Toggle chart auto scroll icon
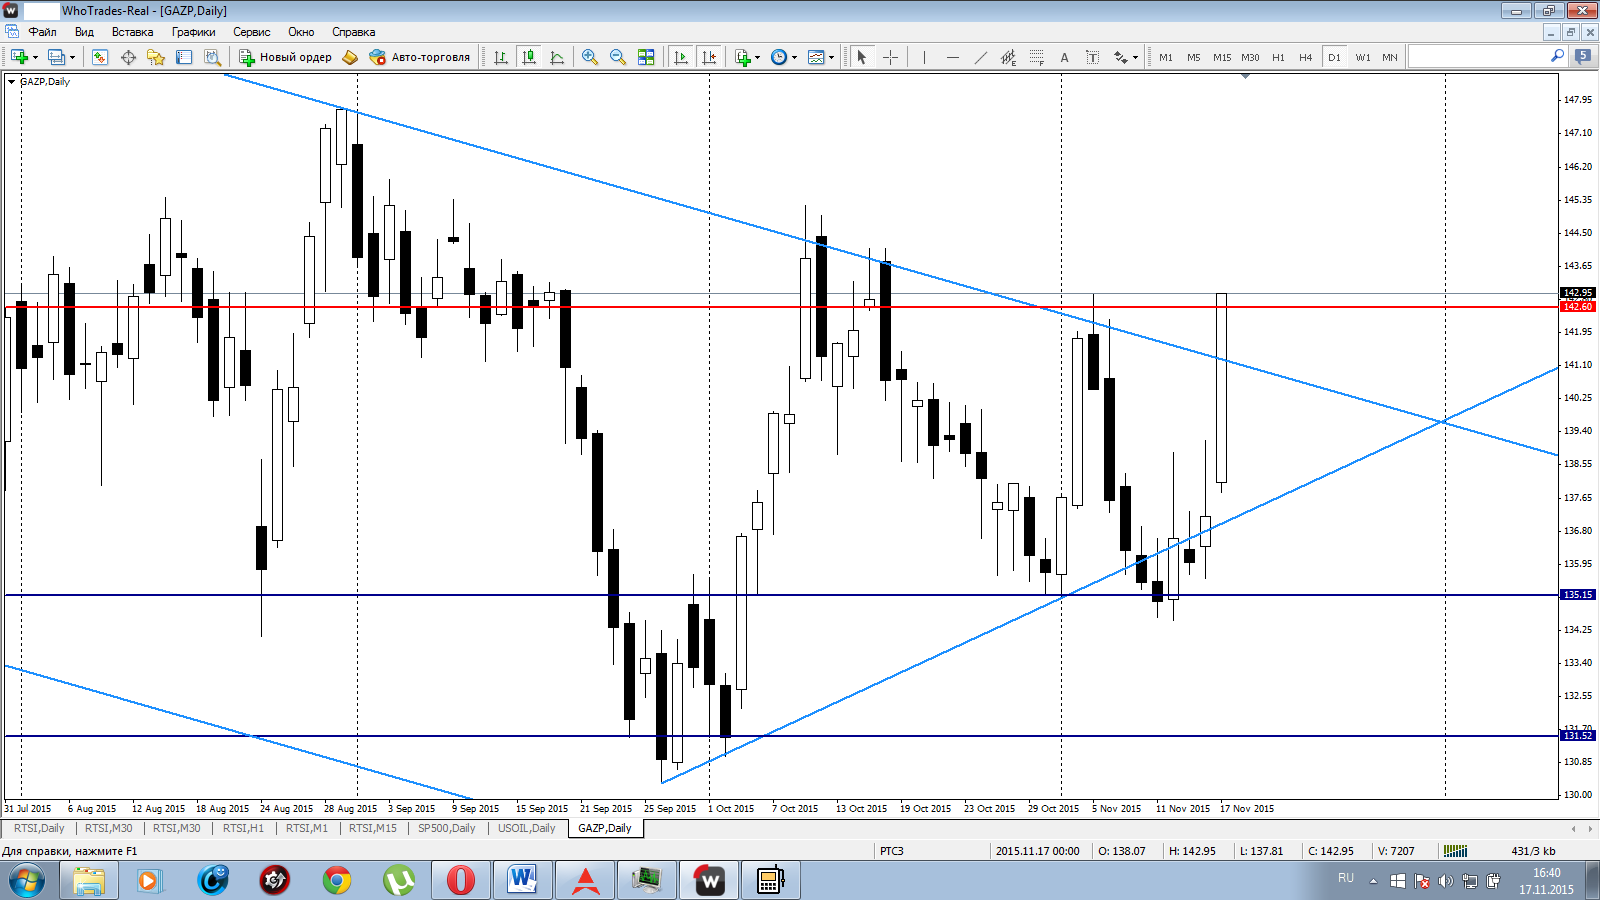The width and height of the screenshot is (1600, 900). click(681, 57)
